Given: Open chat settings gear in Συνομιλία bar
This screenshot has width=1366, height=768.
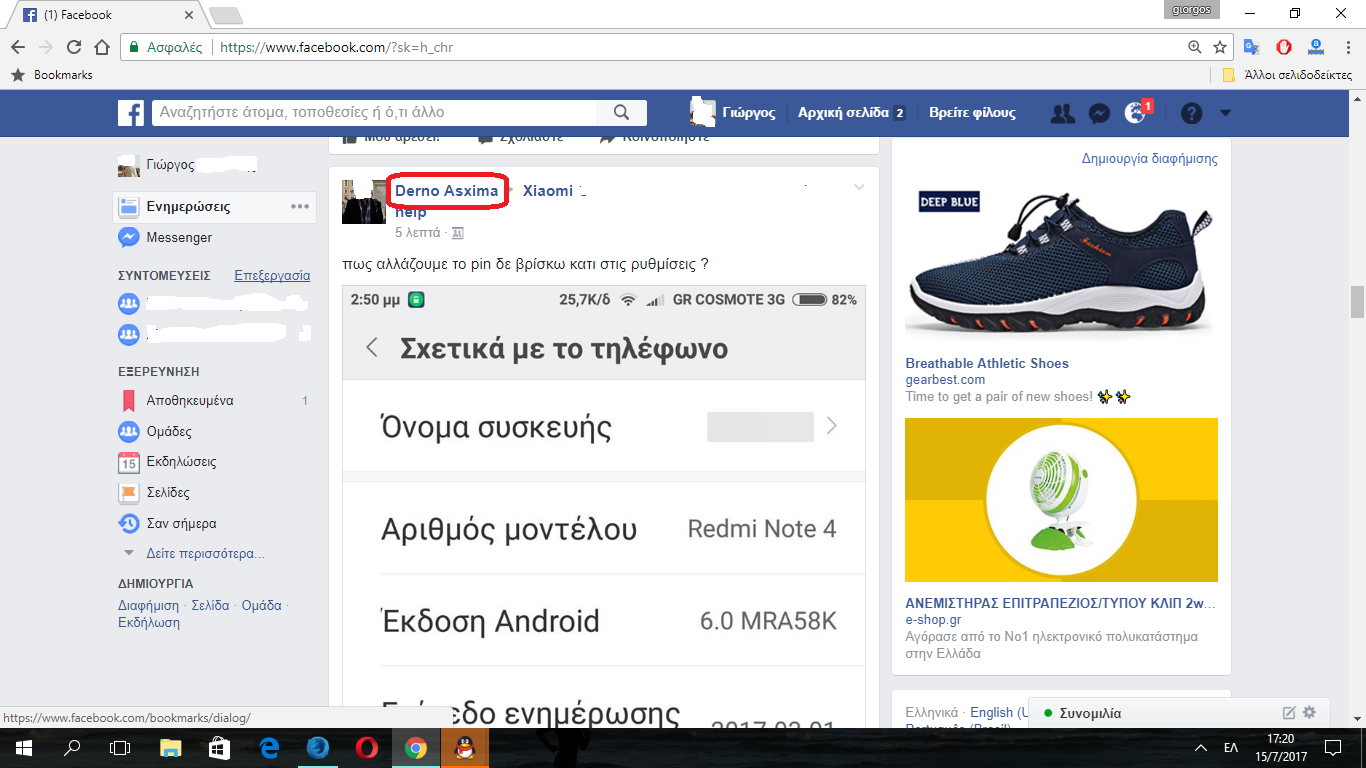Looking at the screenshot, I should 1309,713.
